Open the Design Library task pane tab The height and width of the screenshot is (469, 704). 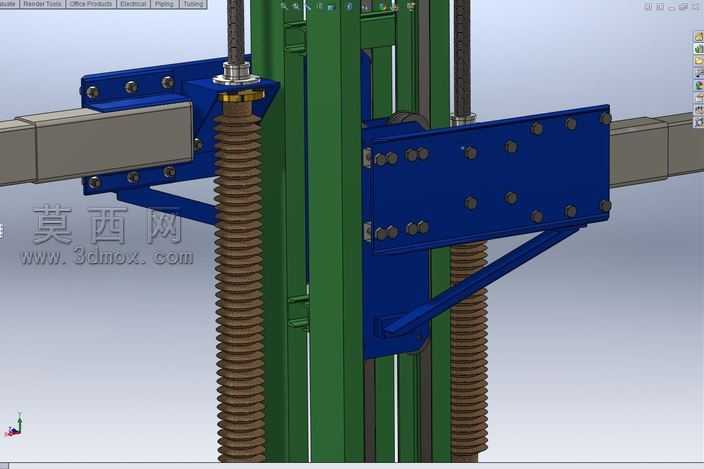pos(699,48)
